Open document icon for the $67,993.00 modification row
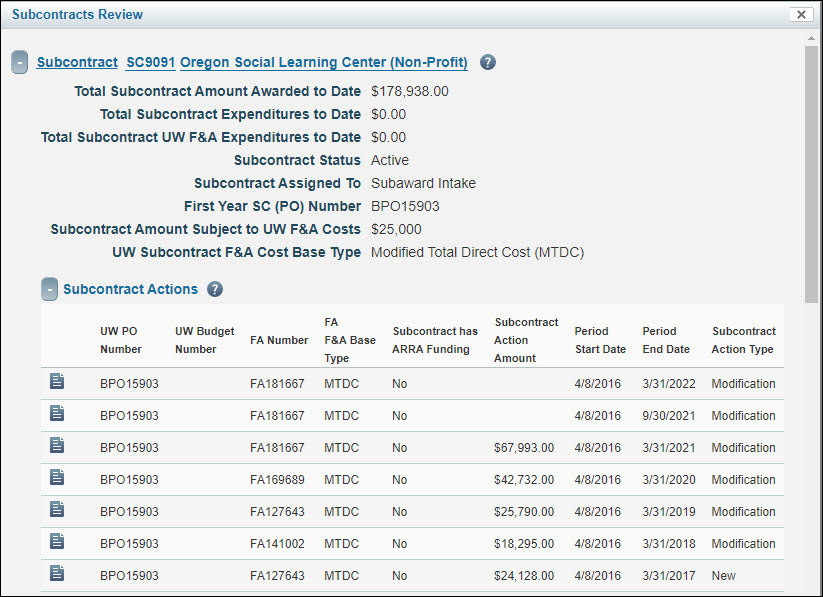 point(57,447)
